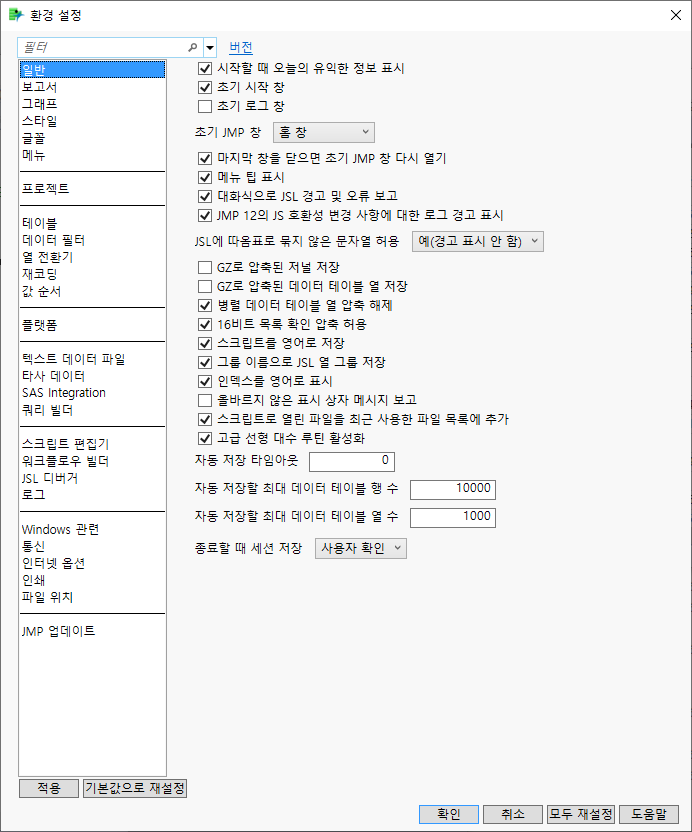The image size is (692, 832).
Task: Toggle 병렬 데이터 테이블 열 압축 해제
Action: coord(205,306)
